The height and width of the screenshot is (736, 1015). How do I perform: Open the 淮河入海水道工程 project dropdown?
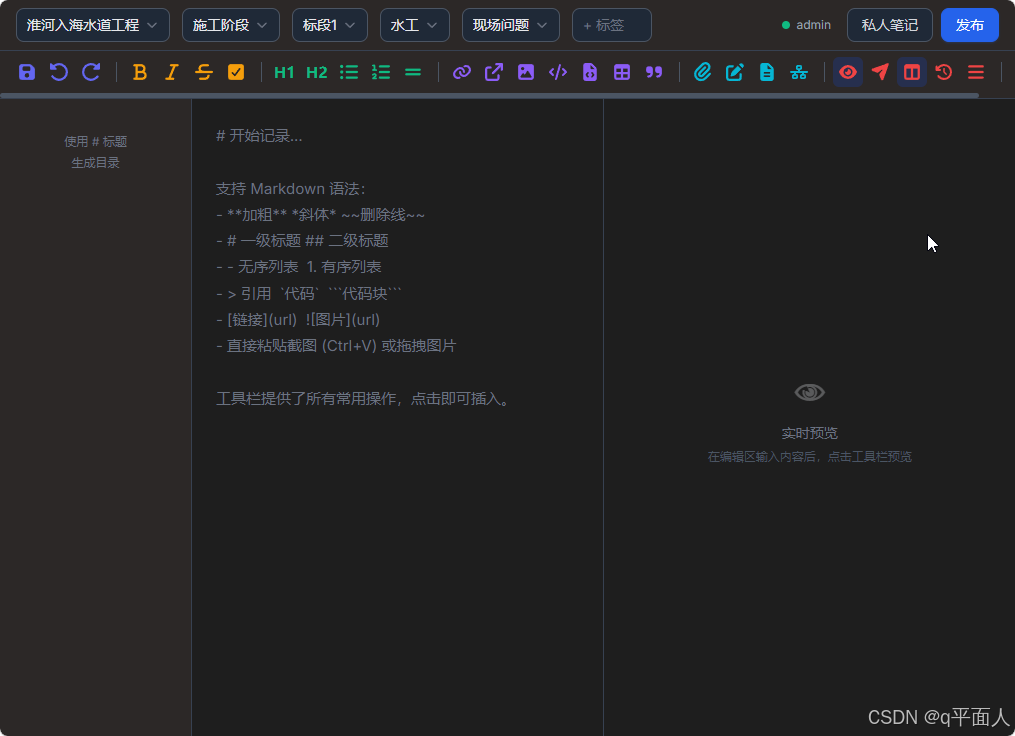coord(93,25)
